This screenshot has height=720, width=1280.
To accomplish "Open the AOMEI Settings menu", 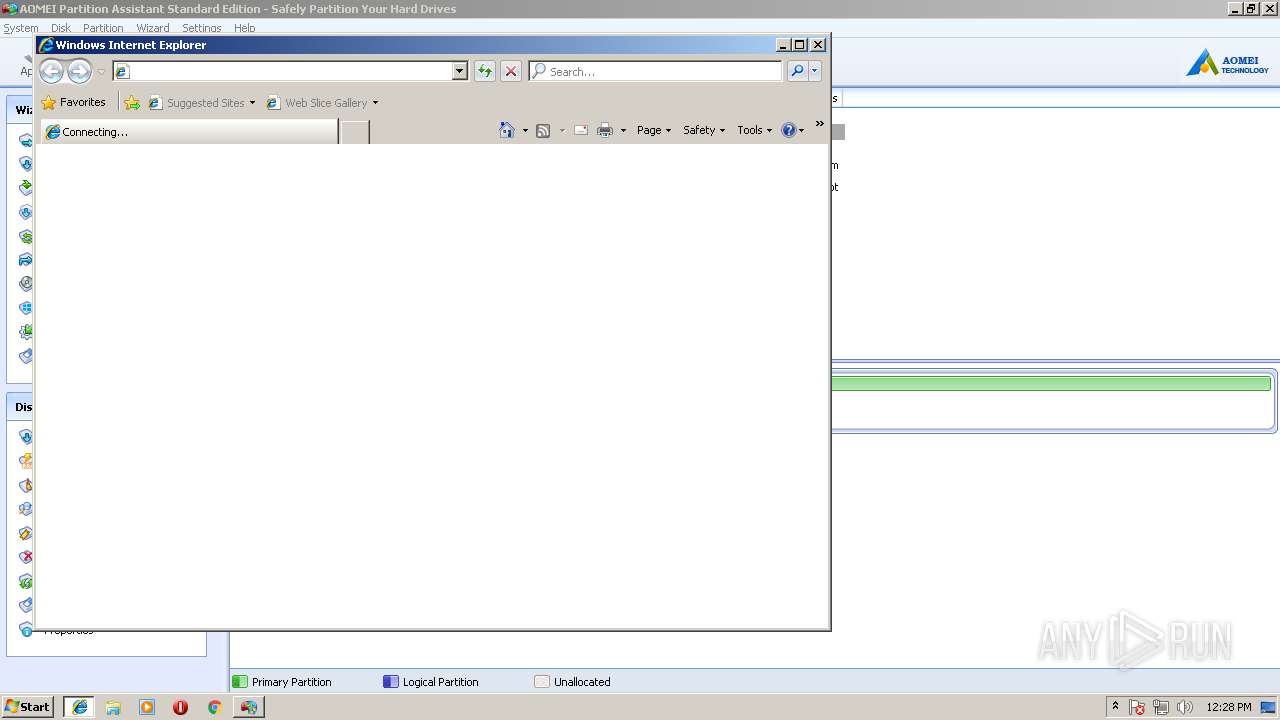I will click(x=202, y=28).
